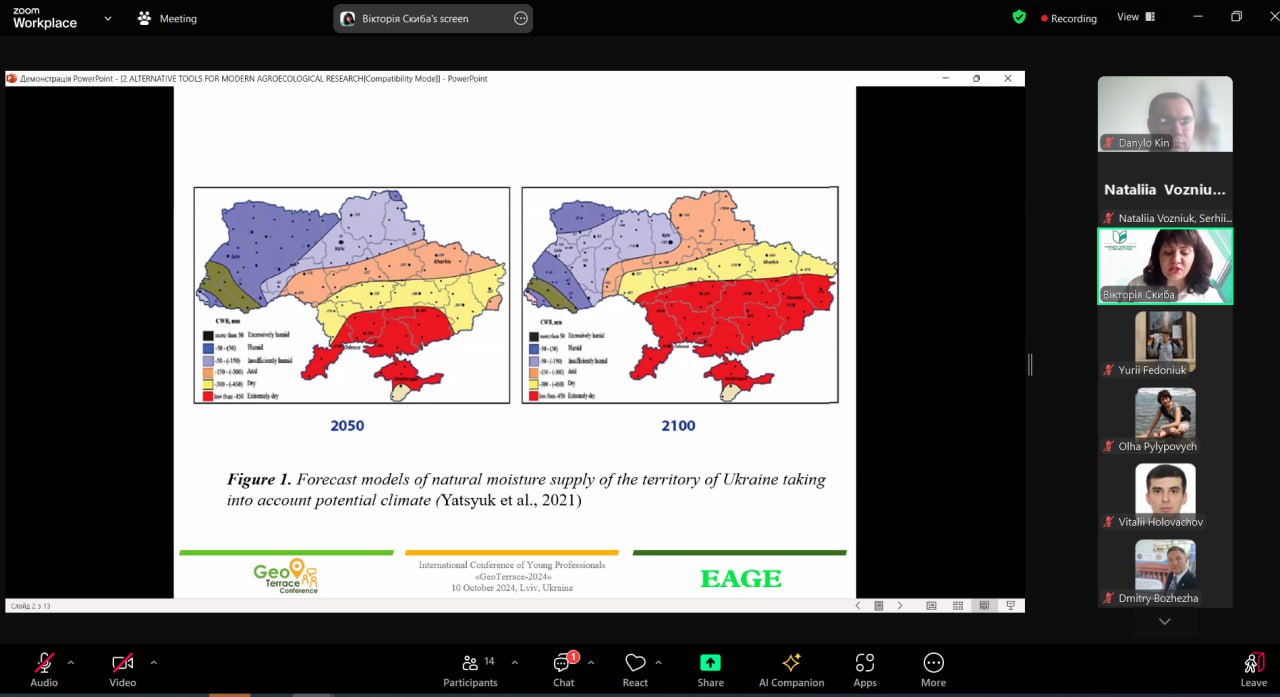Open the React emoji picker
This screenshot has height=697, width=1280.
tap(635, 669)
